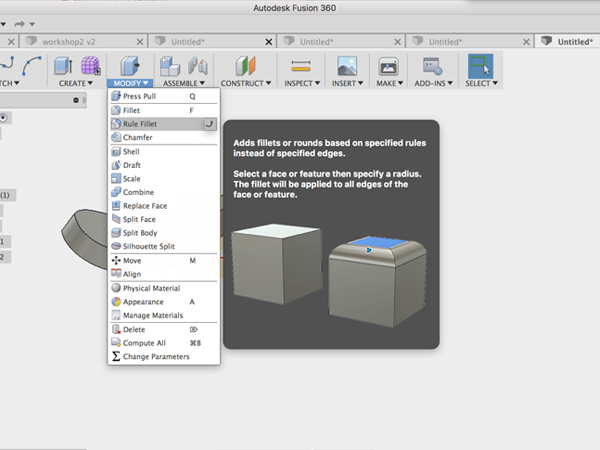Click the sketch spline curve icon
The height and width of the screenshot is (450, 600).
click(31, 66)
